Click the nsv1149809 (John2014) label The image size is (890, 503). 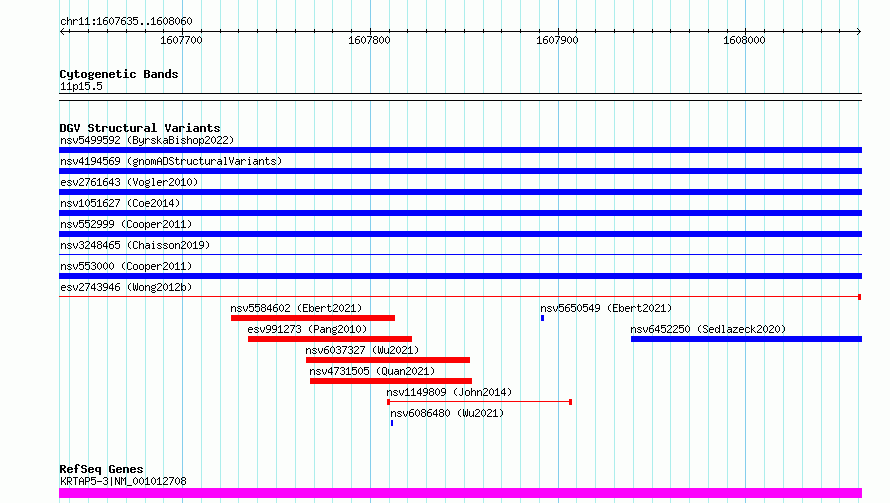[449, 392]
